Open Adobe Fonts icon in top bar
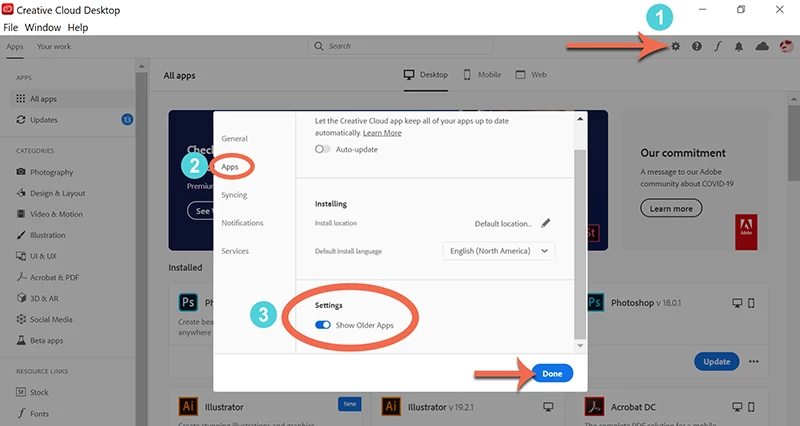 [718, 46]
